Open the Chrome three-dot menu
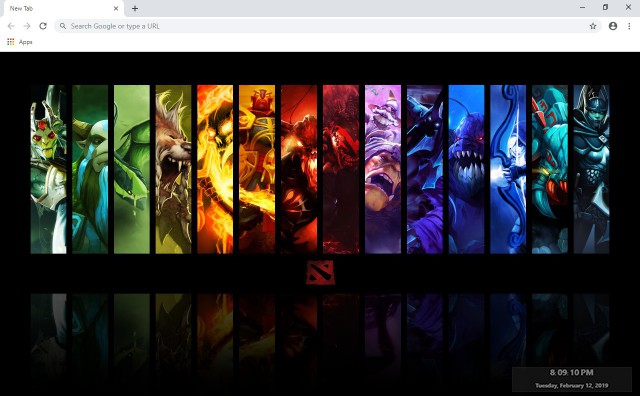This screenshot has width=640, height=400. click(629, 26)
